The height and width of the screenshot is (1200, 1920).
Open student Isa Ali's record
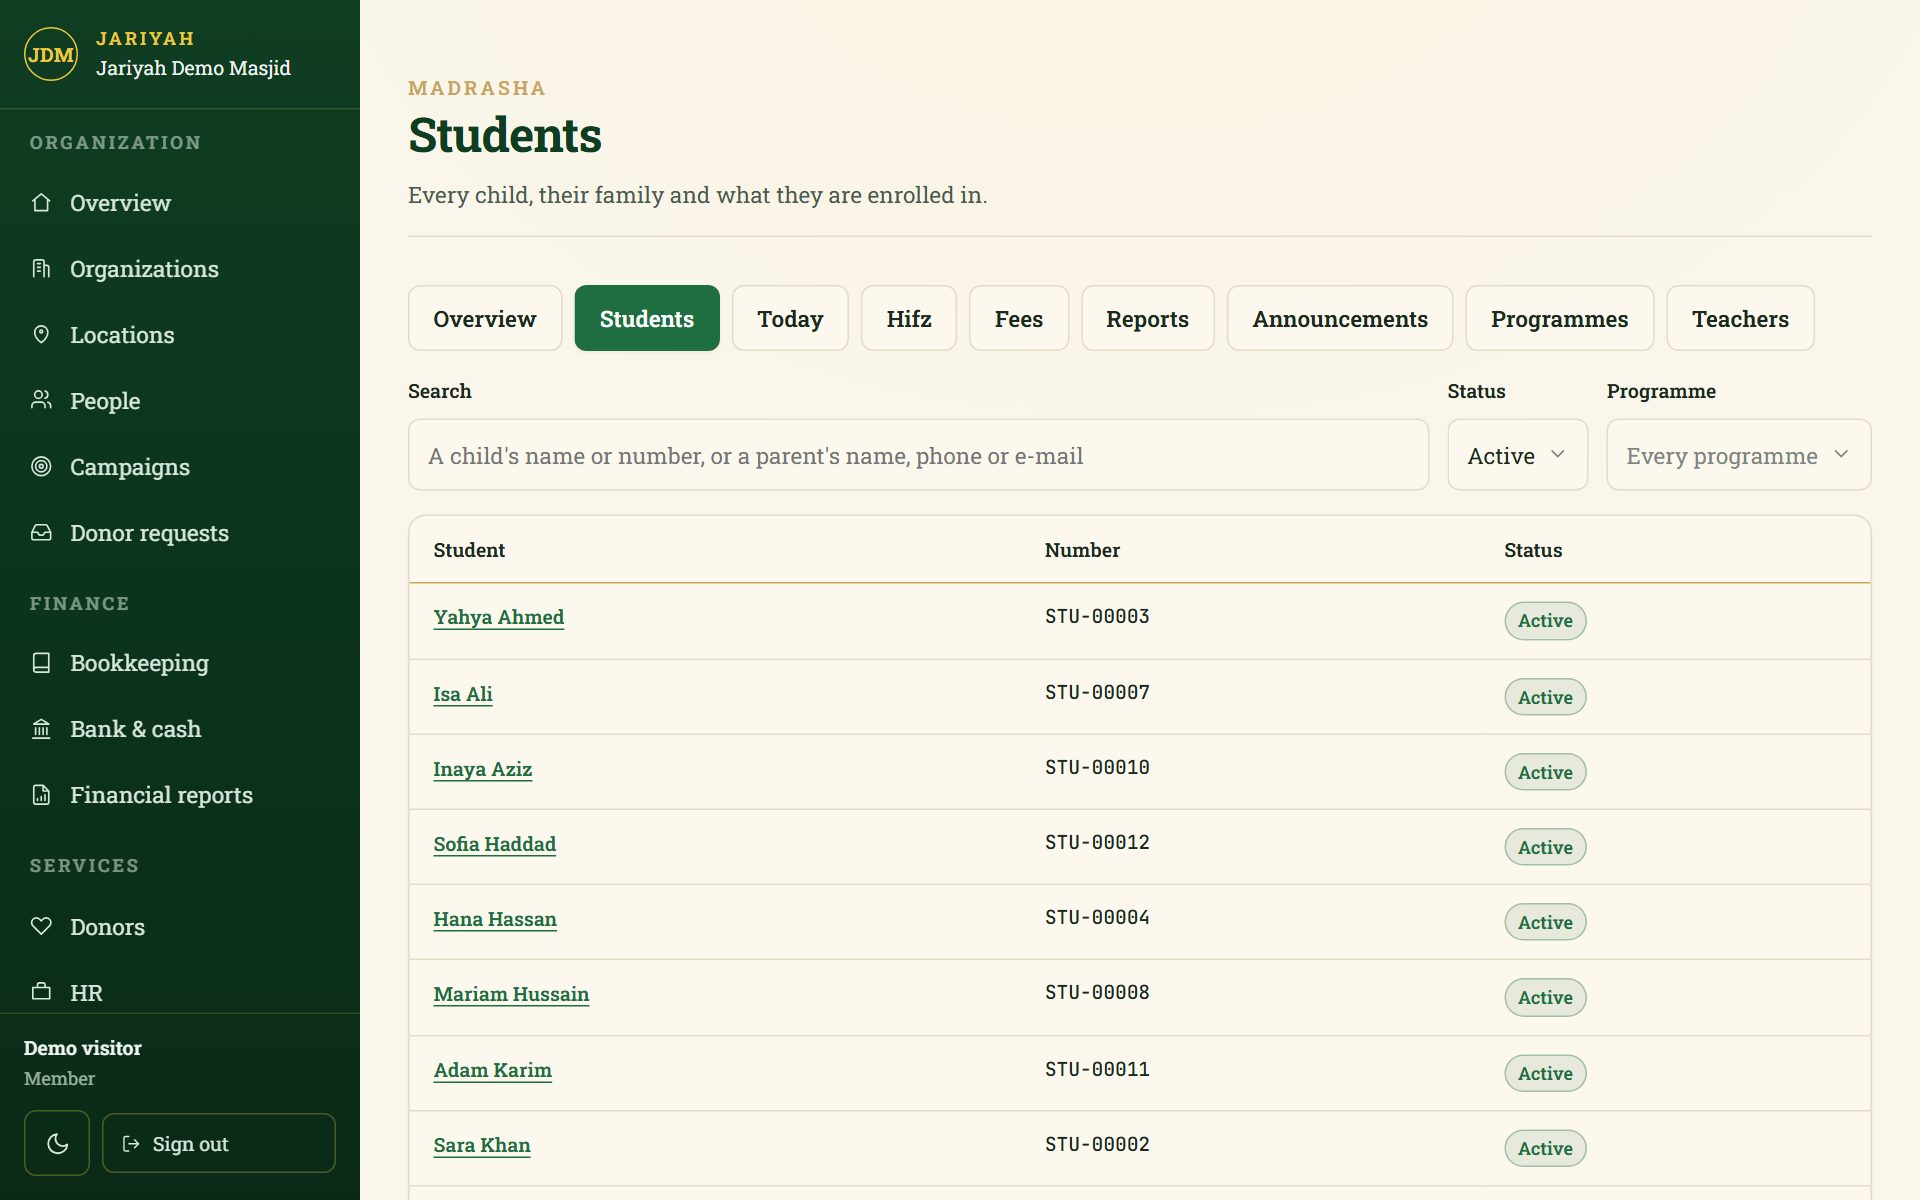pos(462,694)
